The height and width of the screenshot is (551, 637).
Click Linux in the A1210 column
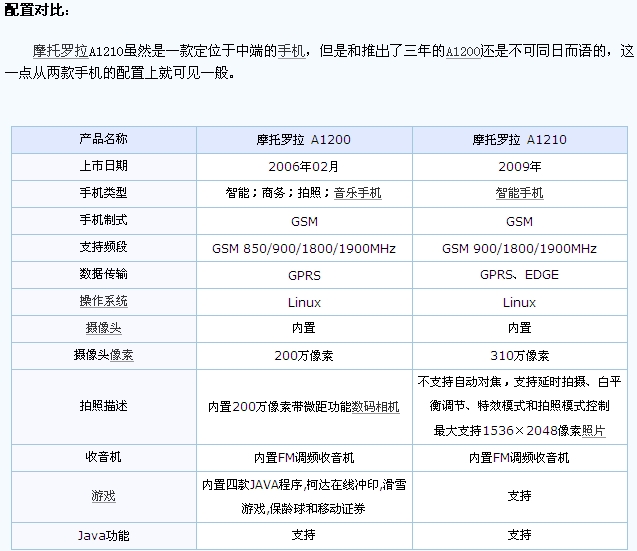(519, 302)
